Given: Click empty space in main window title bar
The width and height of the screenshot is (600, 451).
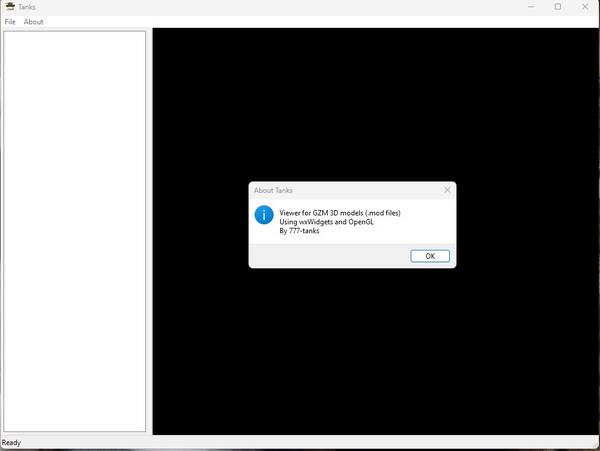Looking at the screenshot, I should point(268,7).
